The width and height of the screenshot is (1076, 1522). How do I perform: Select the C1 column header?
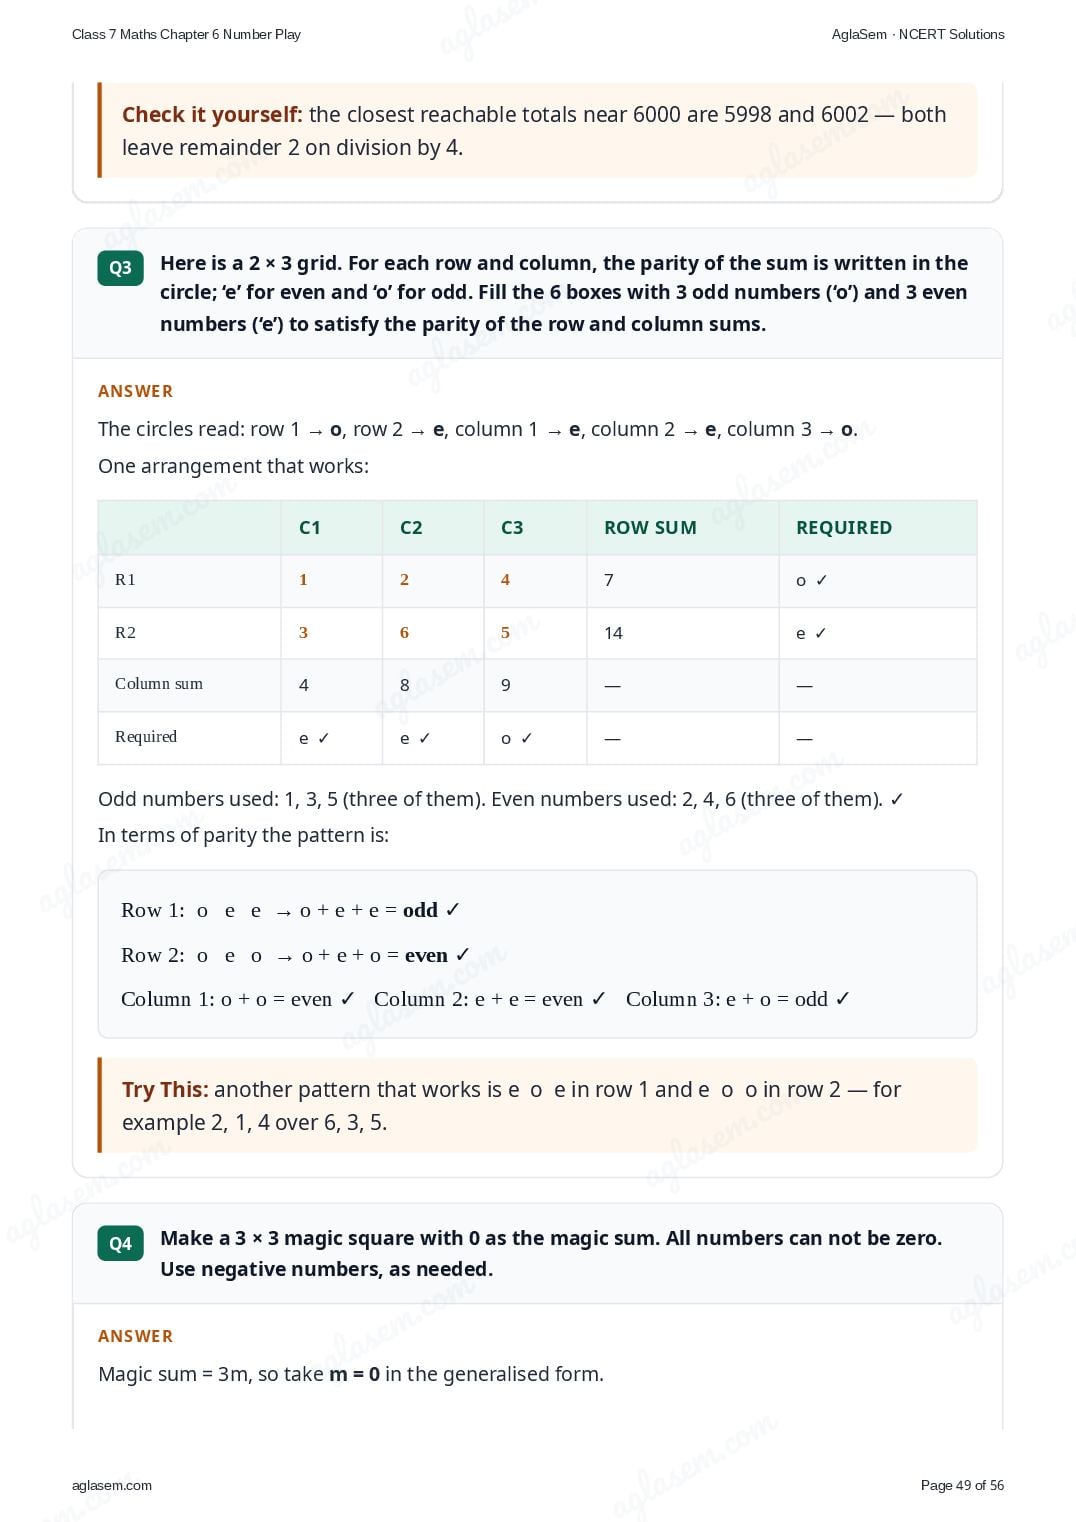click(x=331, y=528)
